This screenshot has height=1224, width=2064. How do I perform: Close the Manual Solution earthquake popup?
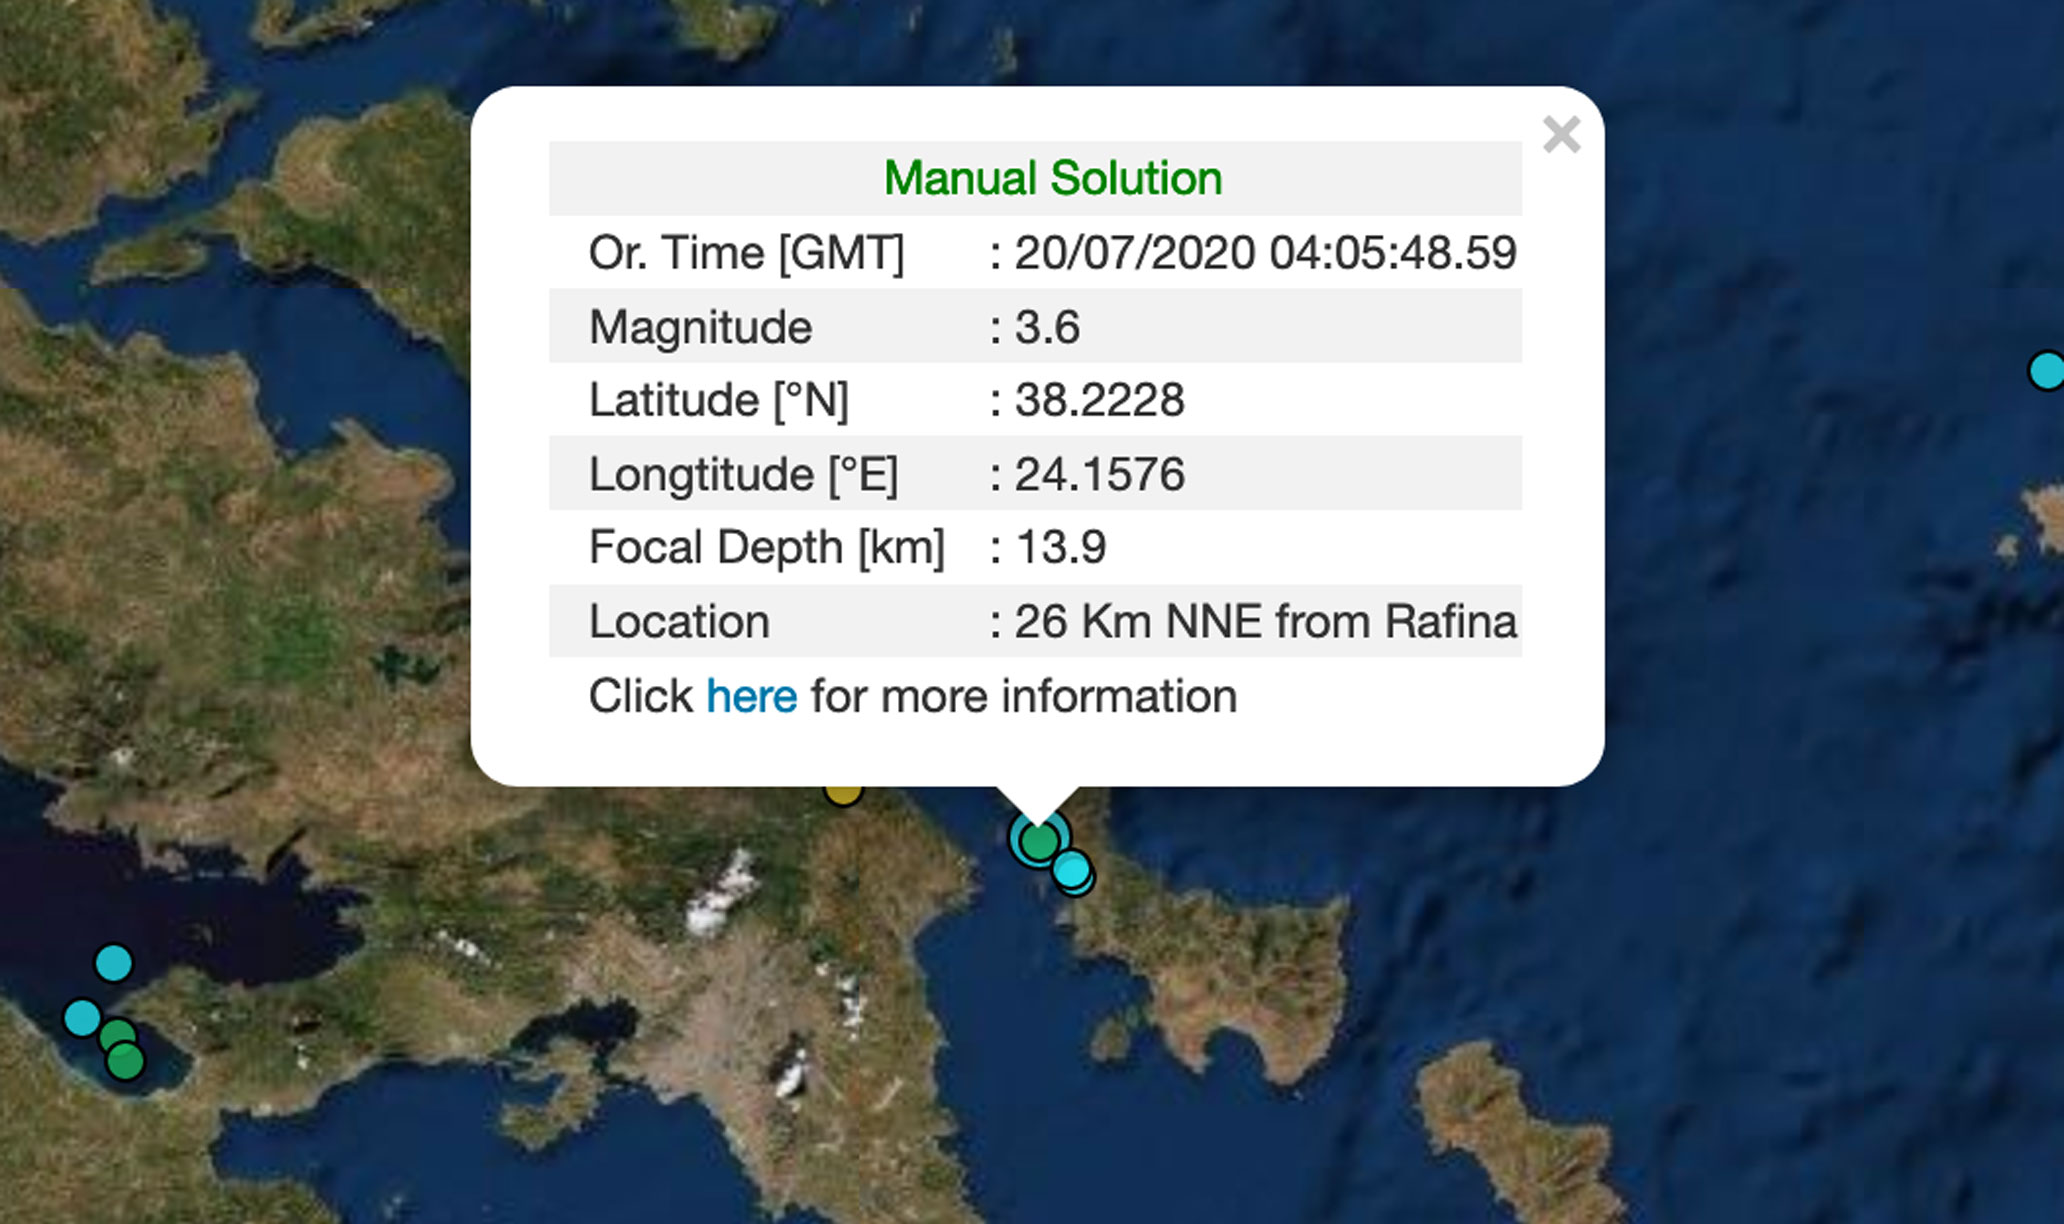tap(1561, 134)
